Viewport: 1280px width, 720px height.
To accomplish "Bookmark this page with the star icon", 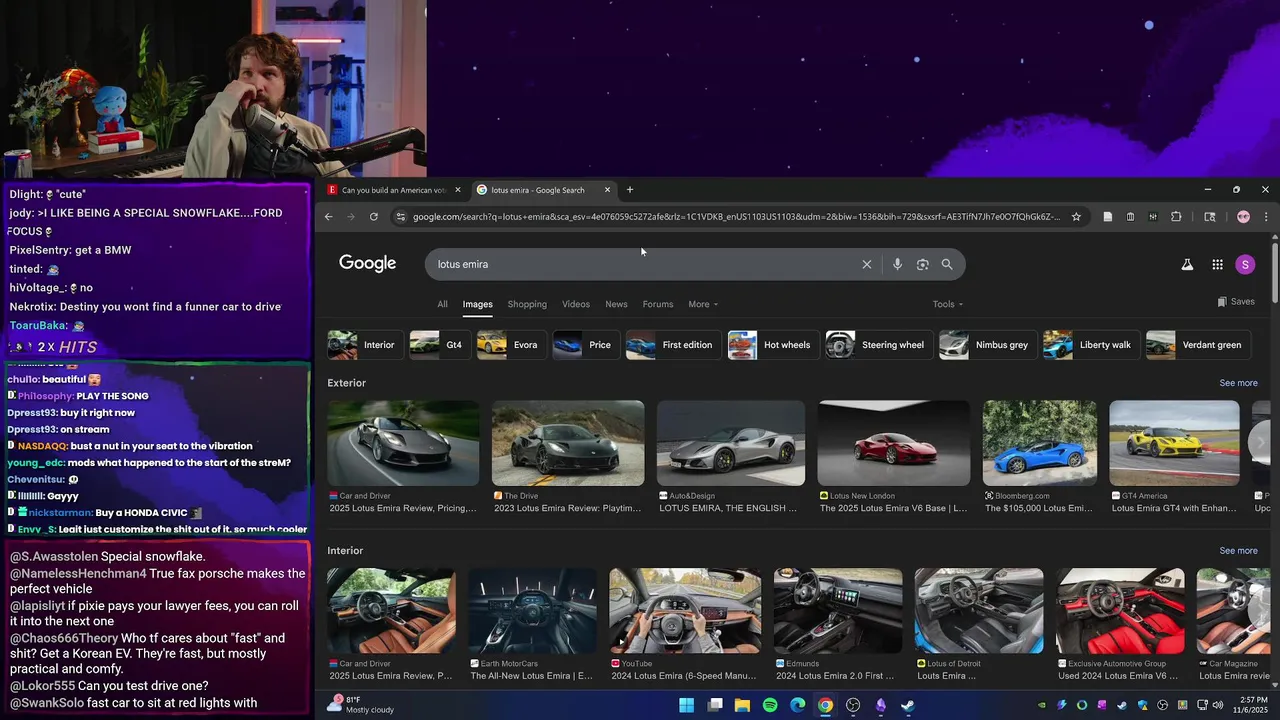I will pos(1076,216).
